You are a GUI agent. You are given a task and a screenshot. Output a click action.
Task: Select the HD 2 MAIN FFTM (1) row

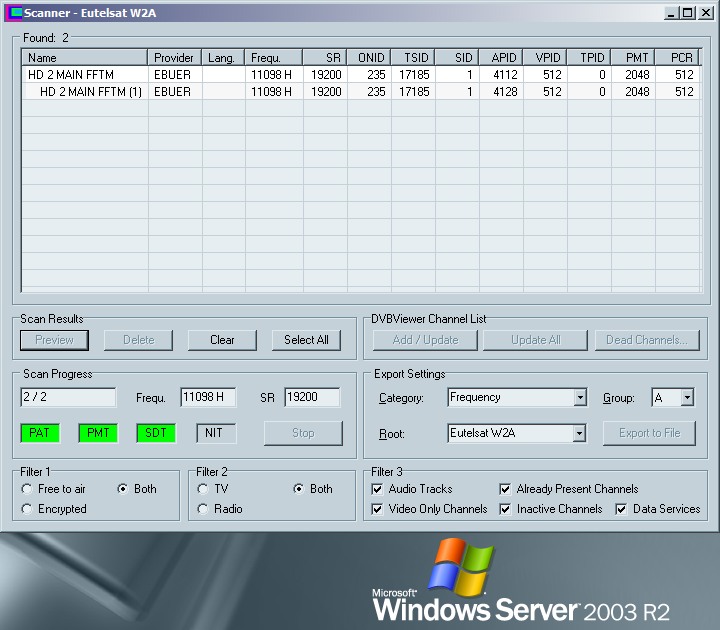[361, 92]
